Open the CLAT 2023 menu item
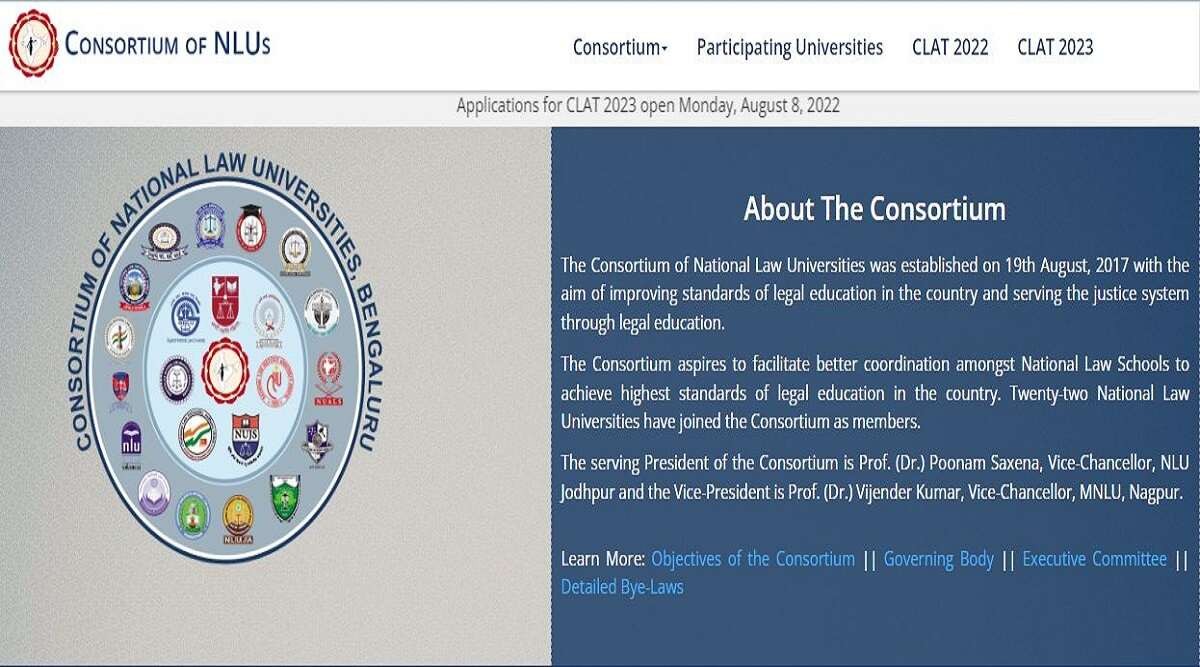Image resolution: width=1200 pixels, height=667 pixels. point(1055,47)
